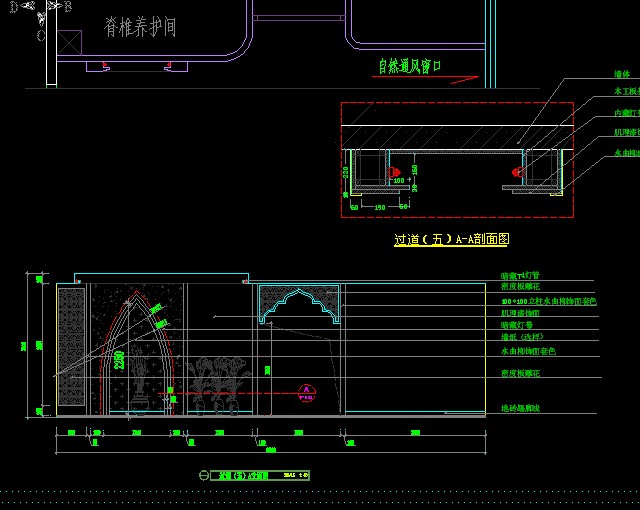Click the 自然通风窗口 annotation text
The height and width of the screenshot is (510, 640).
(x=409, y=66)
